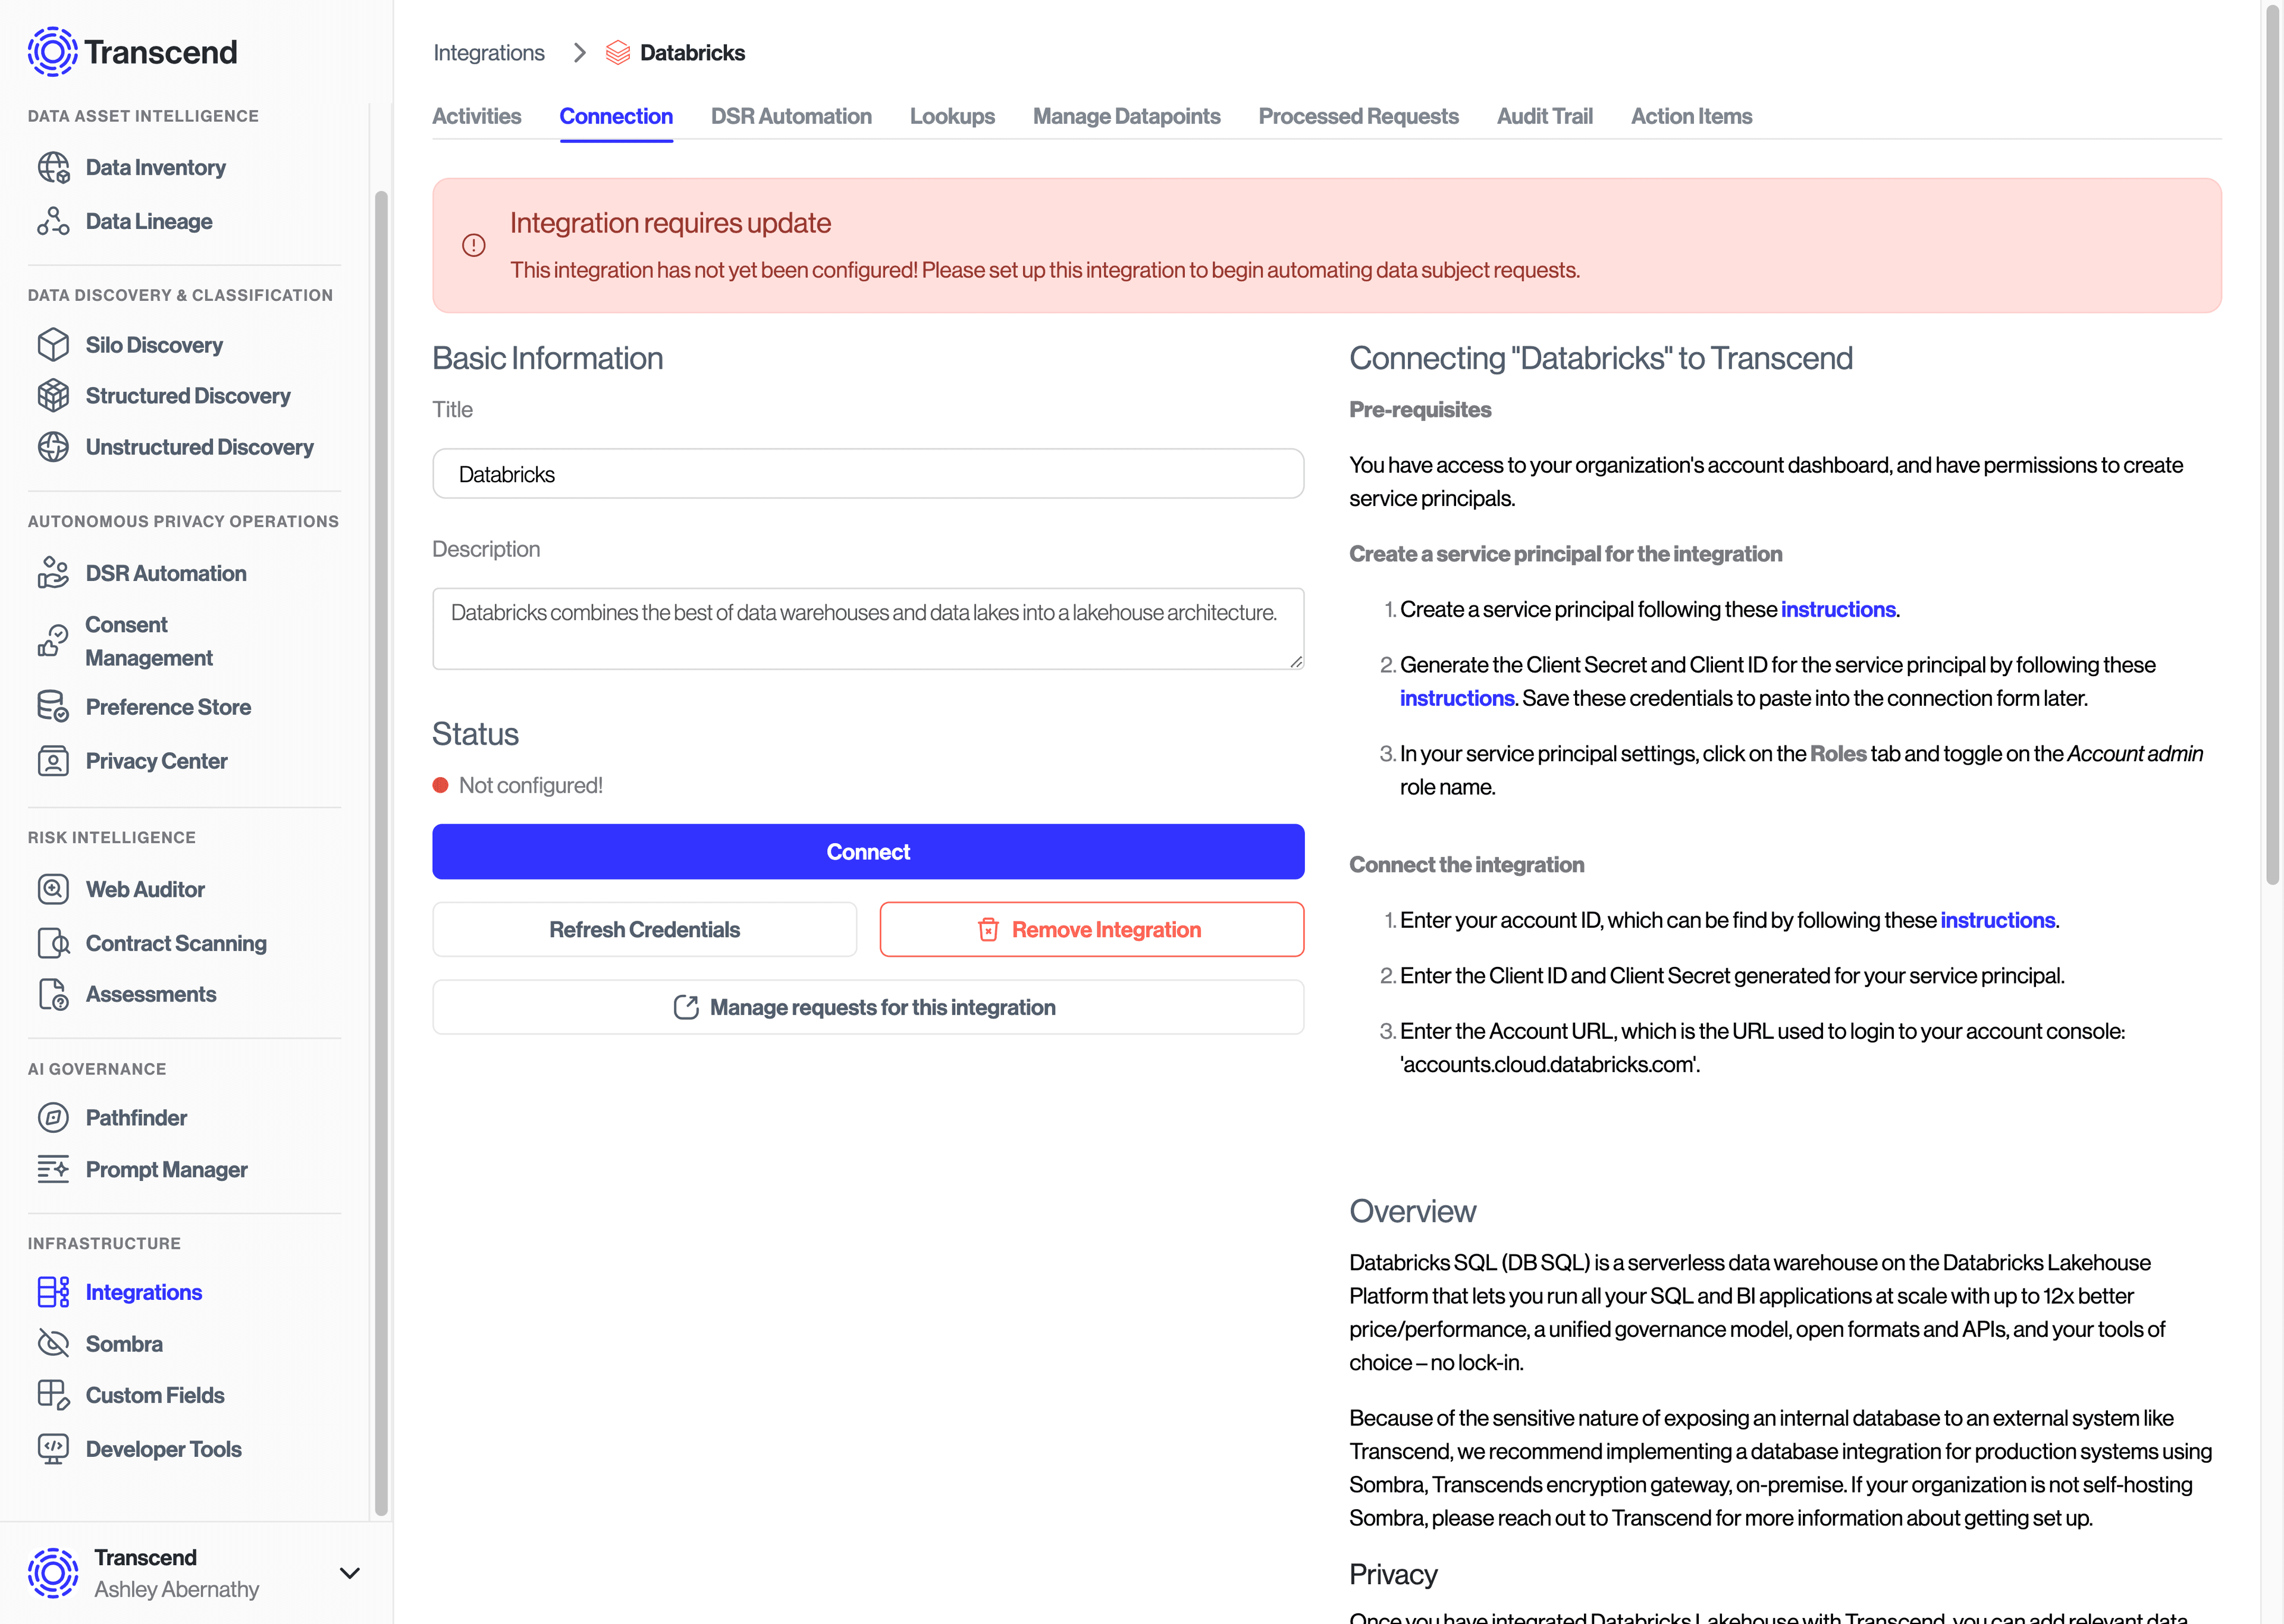Click the Remove Integration button
This screenshot has height=1624, width=2284.
click(1092, 928)
